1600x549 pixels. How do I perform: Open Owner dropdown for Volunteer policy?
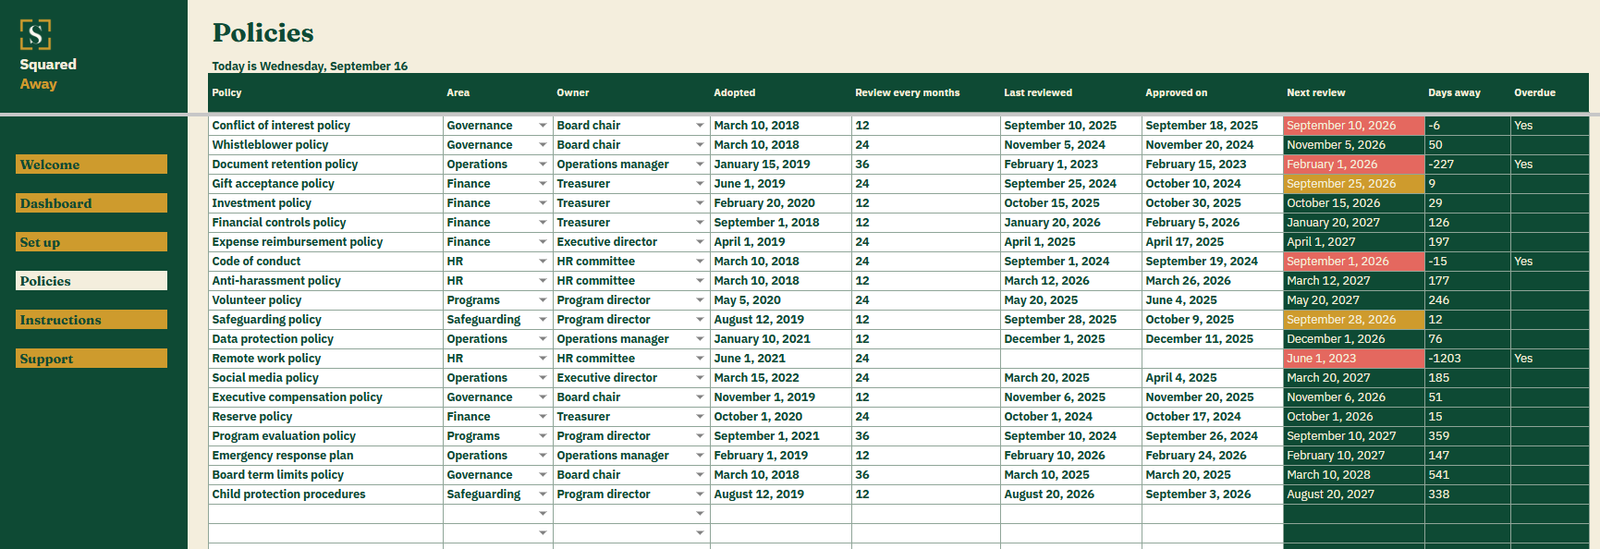point(700,301)
